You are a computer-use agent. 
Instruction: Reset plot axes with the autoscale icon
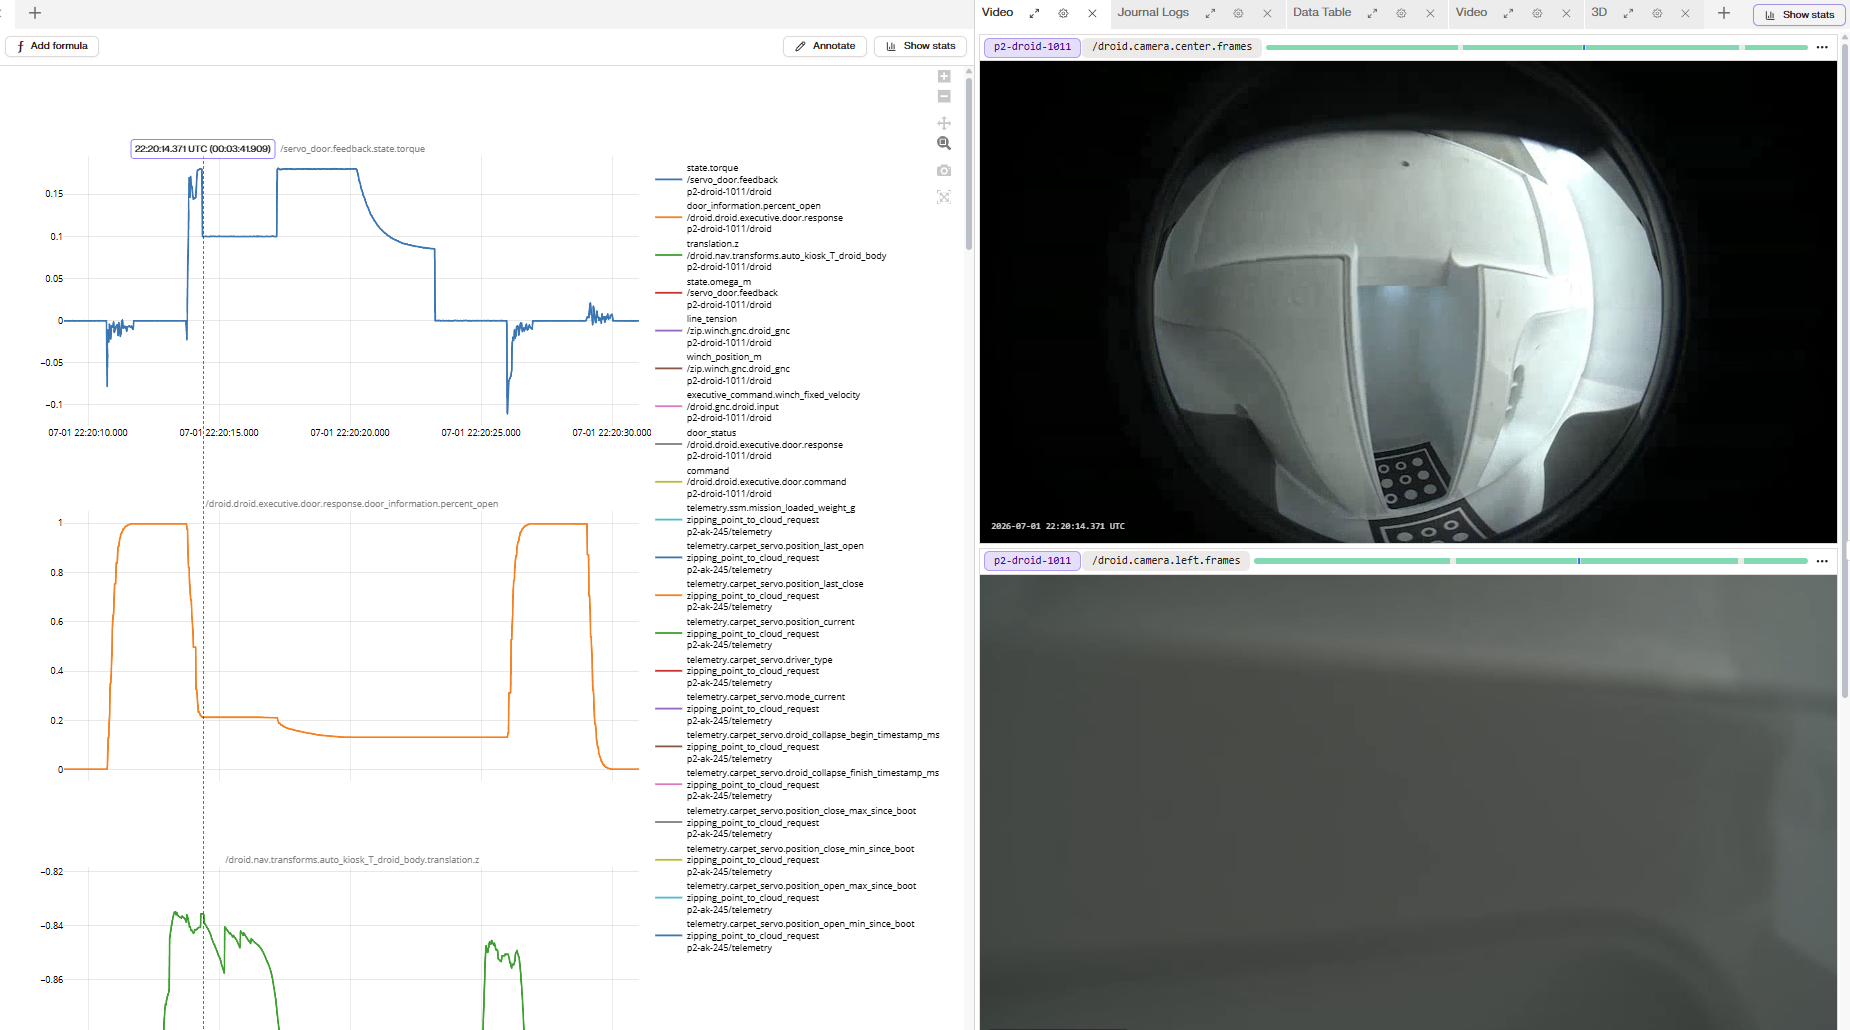pos(944,197)
